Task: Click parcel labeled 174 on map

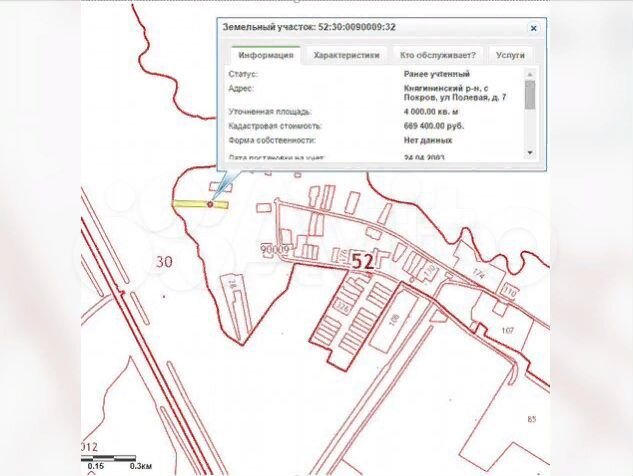Action: [478, 272]
